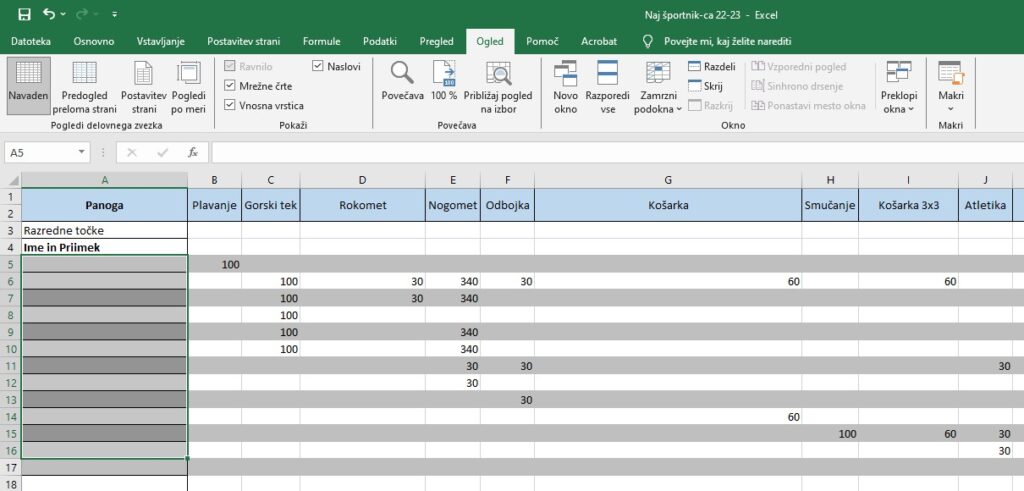Click the Ime in Priimek cell
The image size is (1024, 491).
click(104, 247)
